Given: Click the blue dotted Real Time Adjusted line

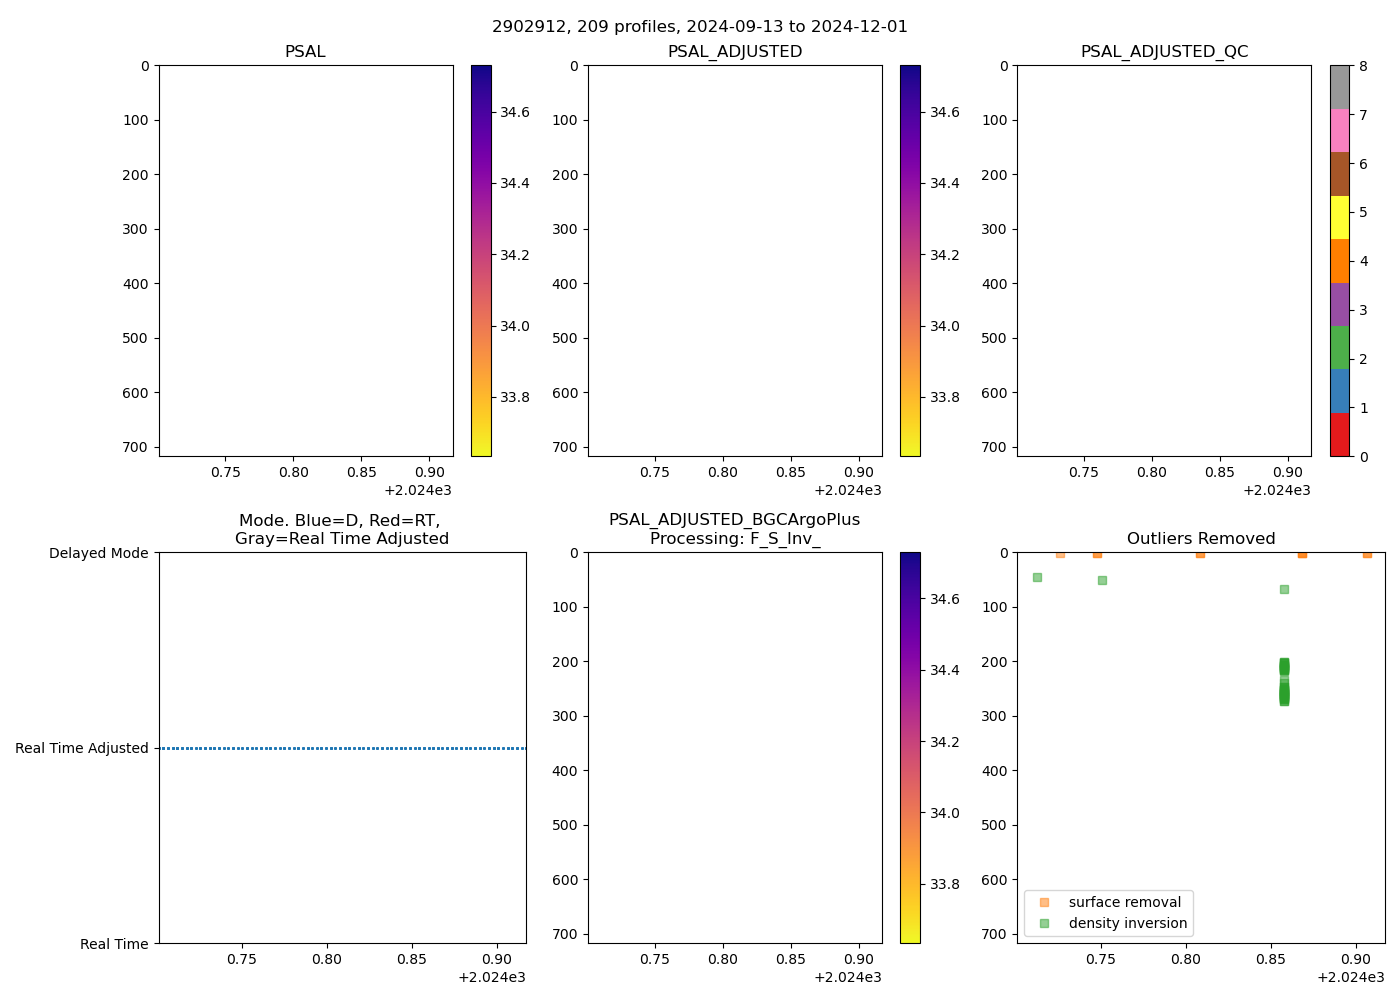Looking at the screenshot, I should 342,748.
